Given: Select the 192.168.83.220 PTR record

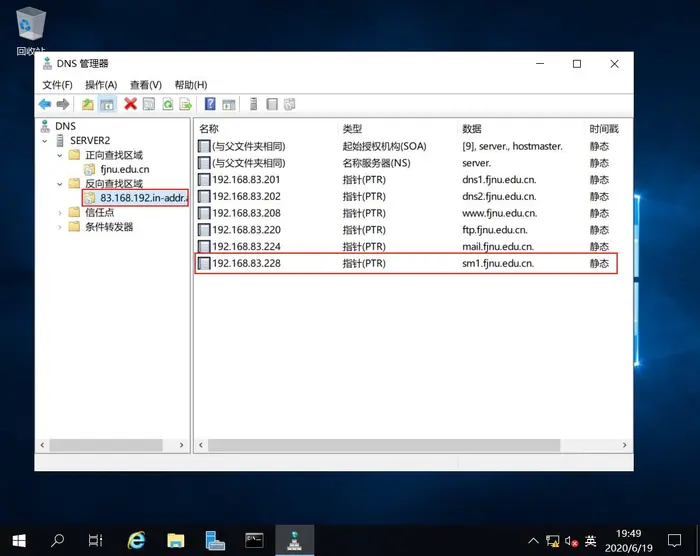Looking at the screenshot, I should (x=406, y=230).
